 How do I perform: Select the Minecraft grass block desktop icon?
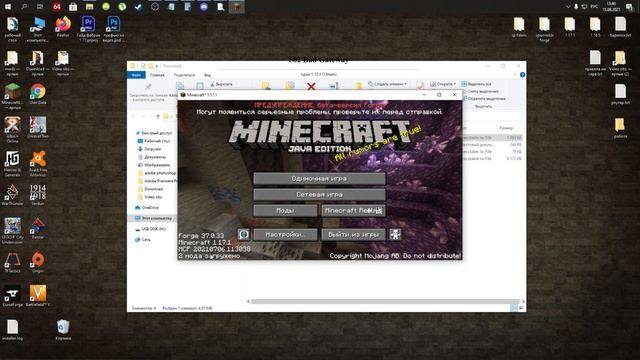(x=12, y=96)
